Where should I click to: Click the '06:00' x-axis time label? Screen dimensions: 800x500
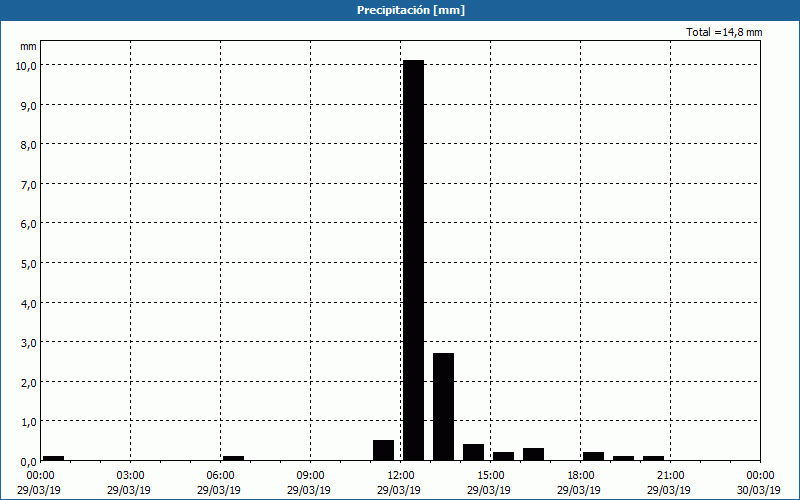(x=220, y=476)
